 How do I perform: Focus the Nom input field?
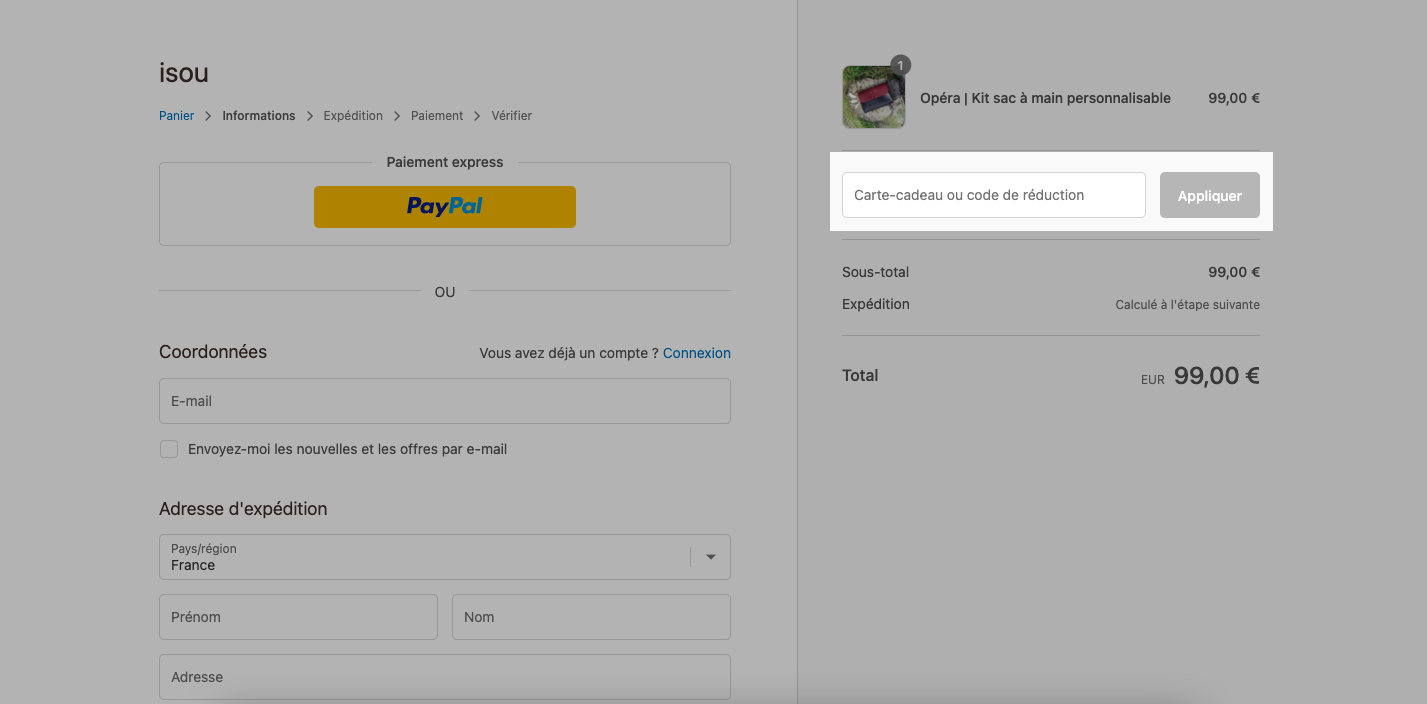pyautogui.click(x=591, y=617)
